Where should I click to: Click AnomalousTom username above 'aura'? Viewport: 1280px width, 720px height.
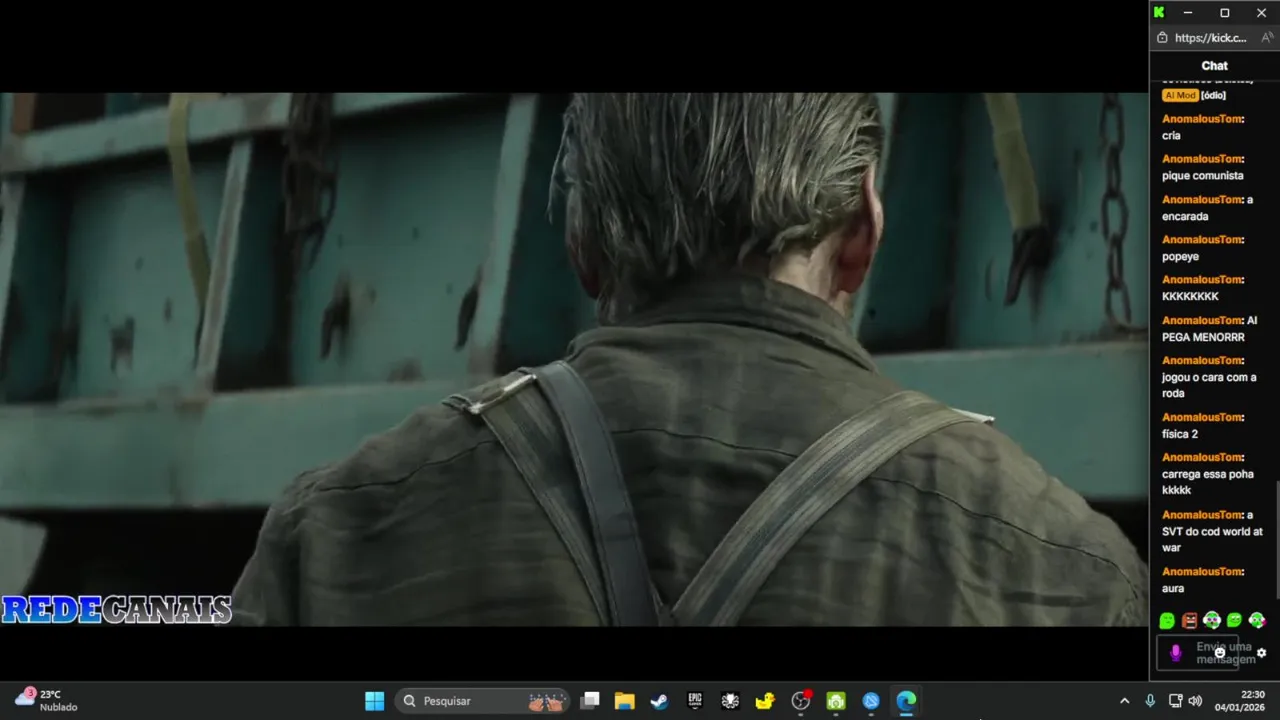[x=1203, y=572]
